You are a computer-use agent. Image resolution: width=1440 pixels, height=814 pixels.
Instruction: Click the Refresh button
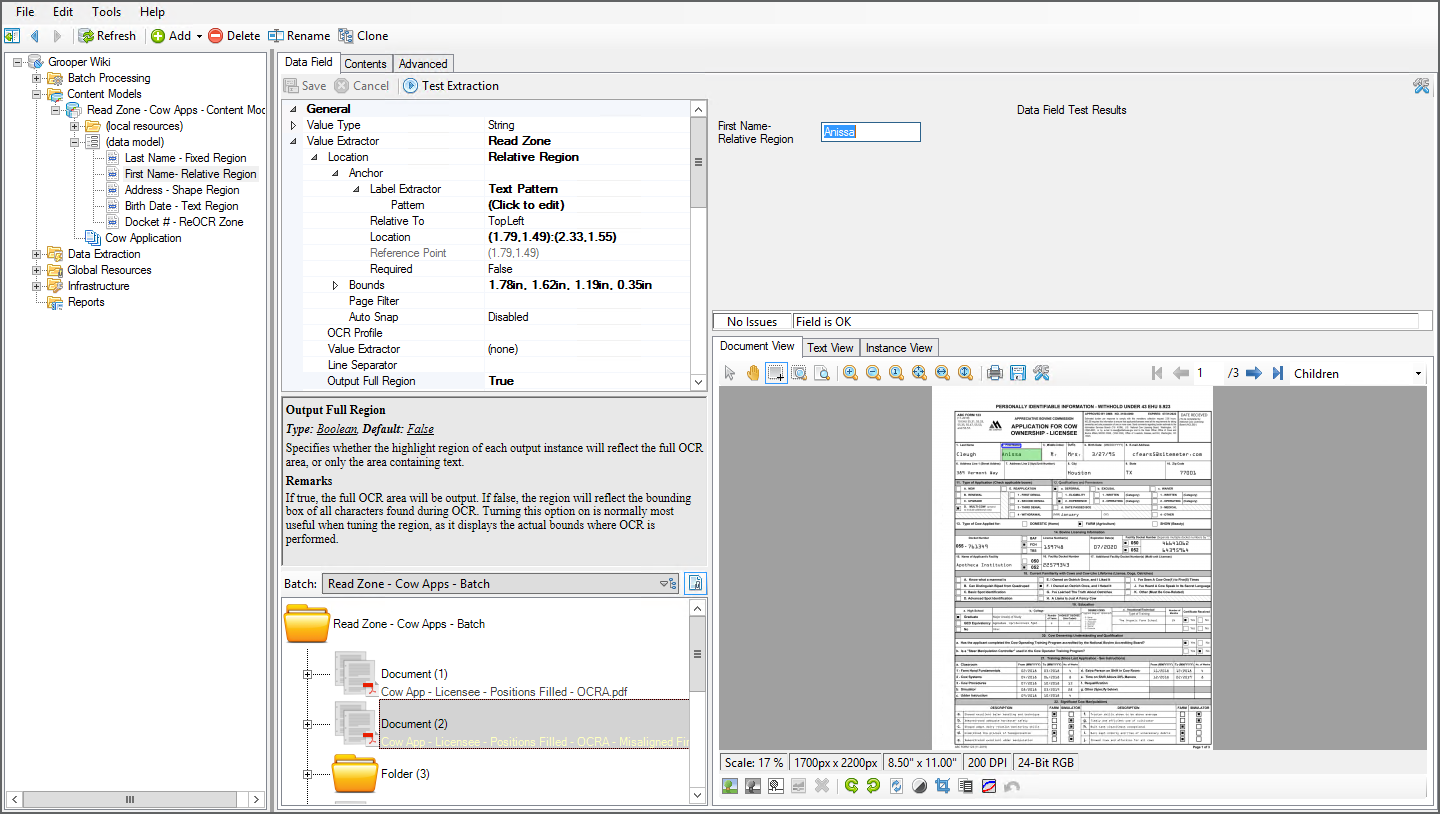pos(107,36)
